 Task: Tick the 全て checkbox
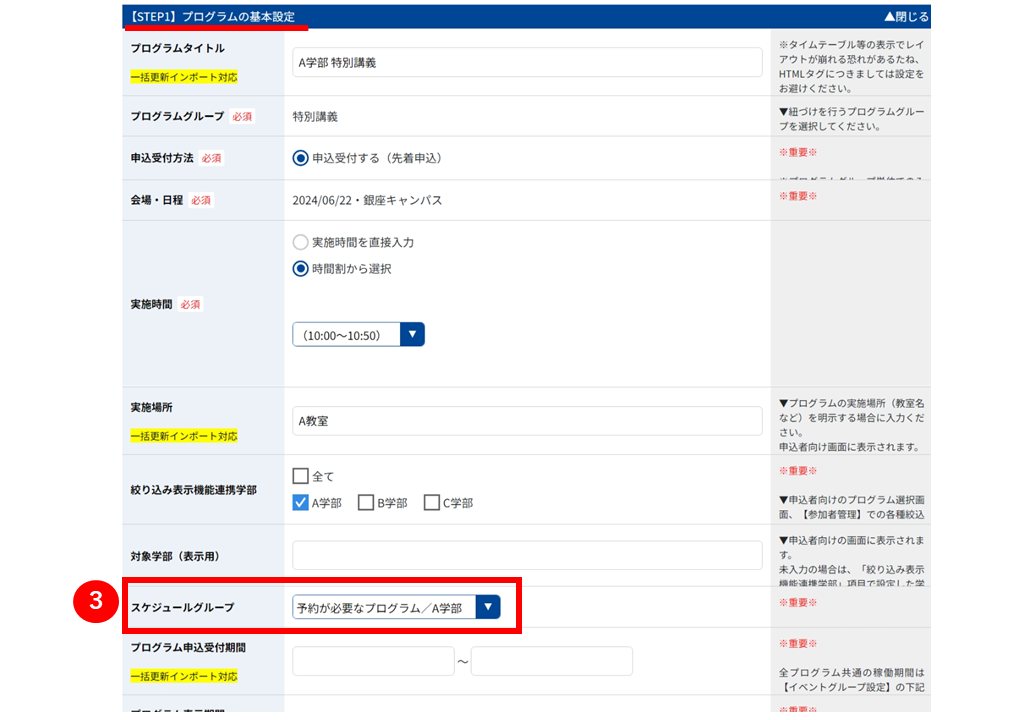coord(300,476)
